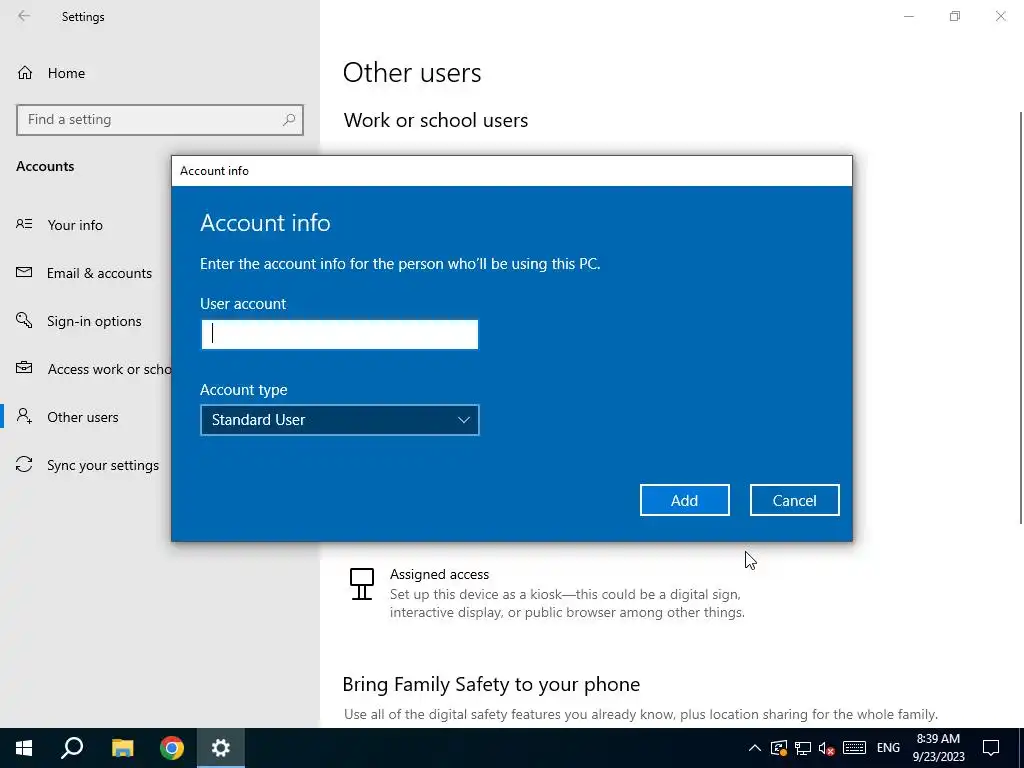Open Email & accounts settings

(86, 273)
